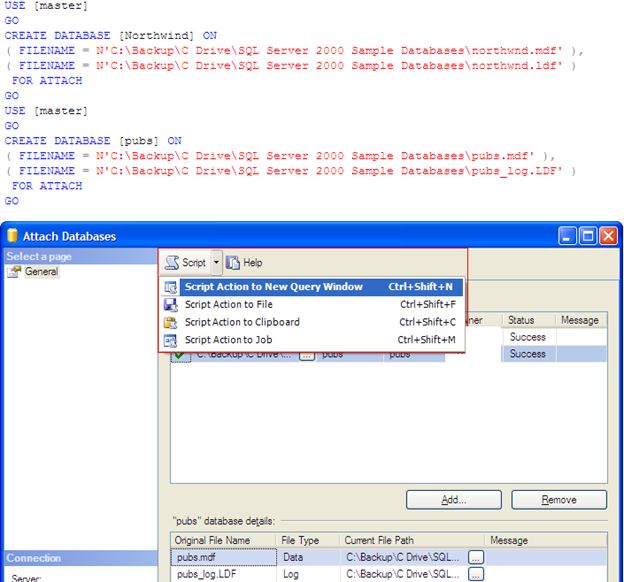Click the Connection section header
The width and height of the screenshot is (624, 582).
81,558
